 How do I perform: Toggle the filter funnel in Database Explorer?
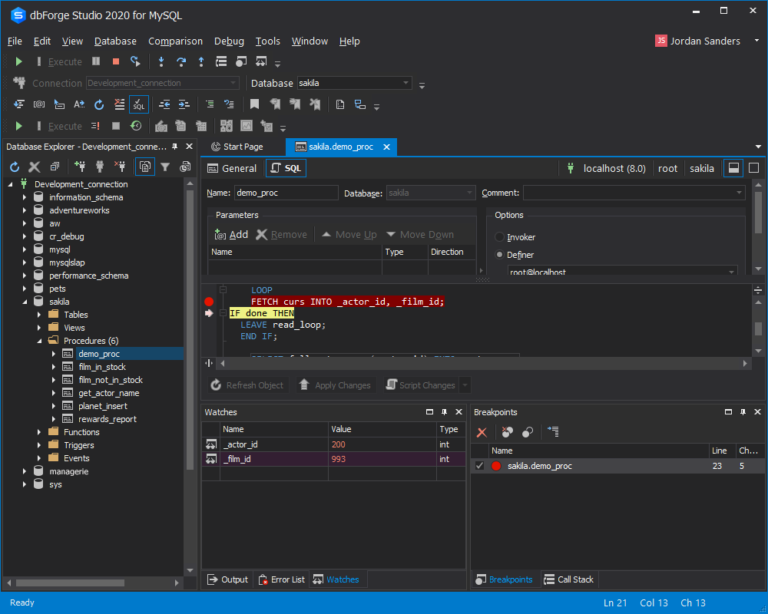165,167
